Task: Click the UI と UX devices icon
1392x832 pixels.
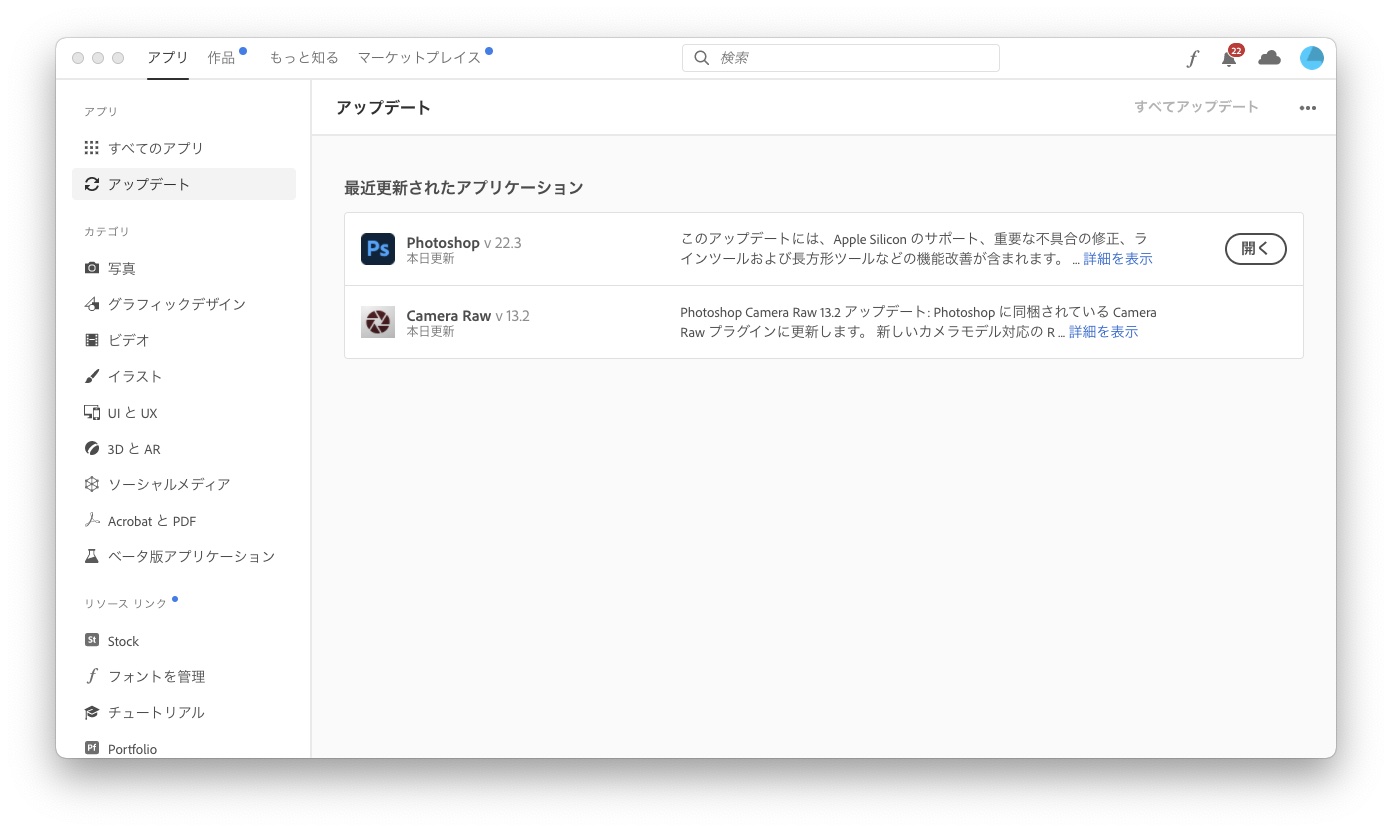Action: (92, 413)
